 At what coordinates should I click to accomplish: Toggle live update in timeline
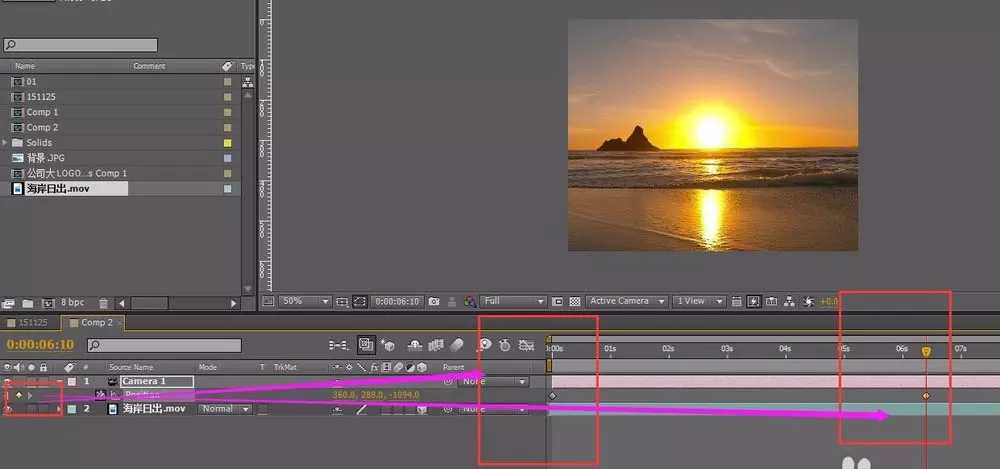(x=365, y=345)
